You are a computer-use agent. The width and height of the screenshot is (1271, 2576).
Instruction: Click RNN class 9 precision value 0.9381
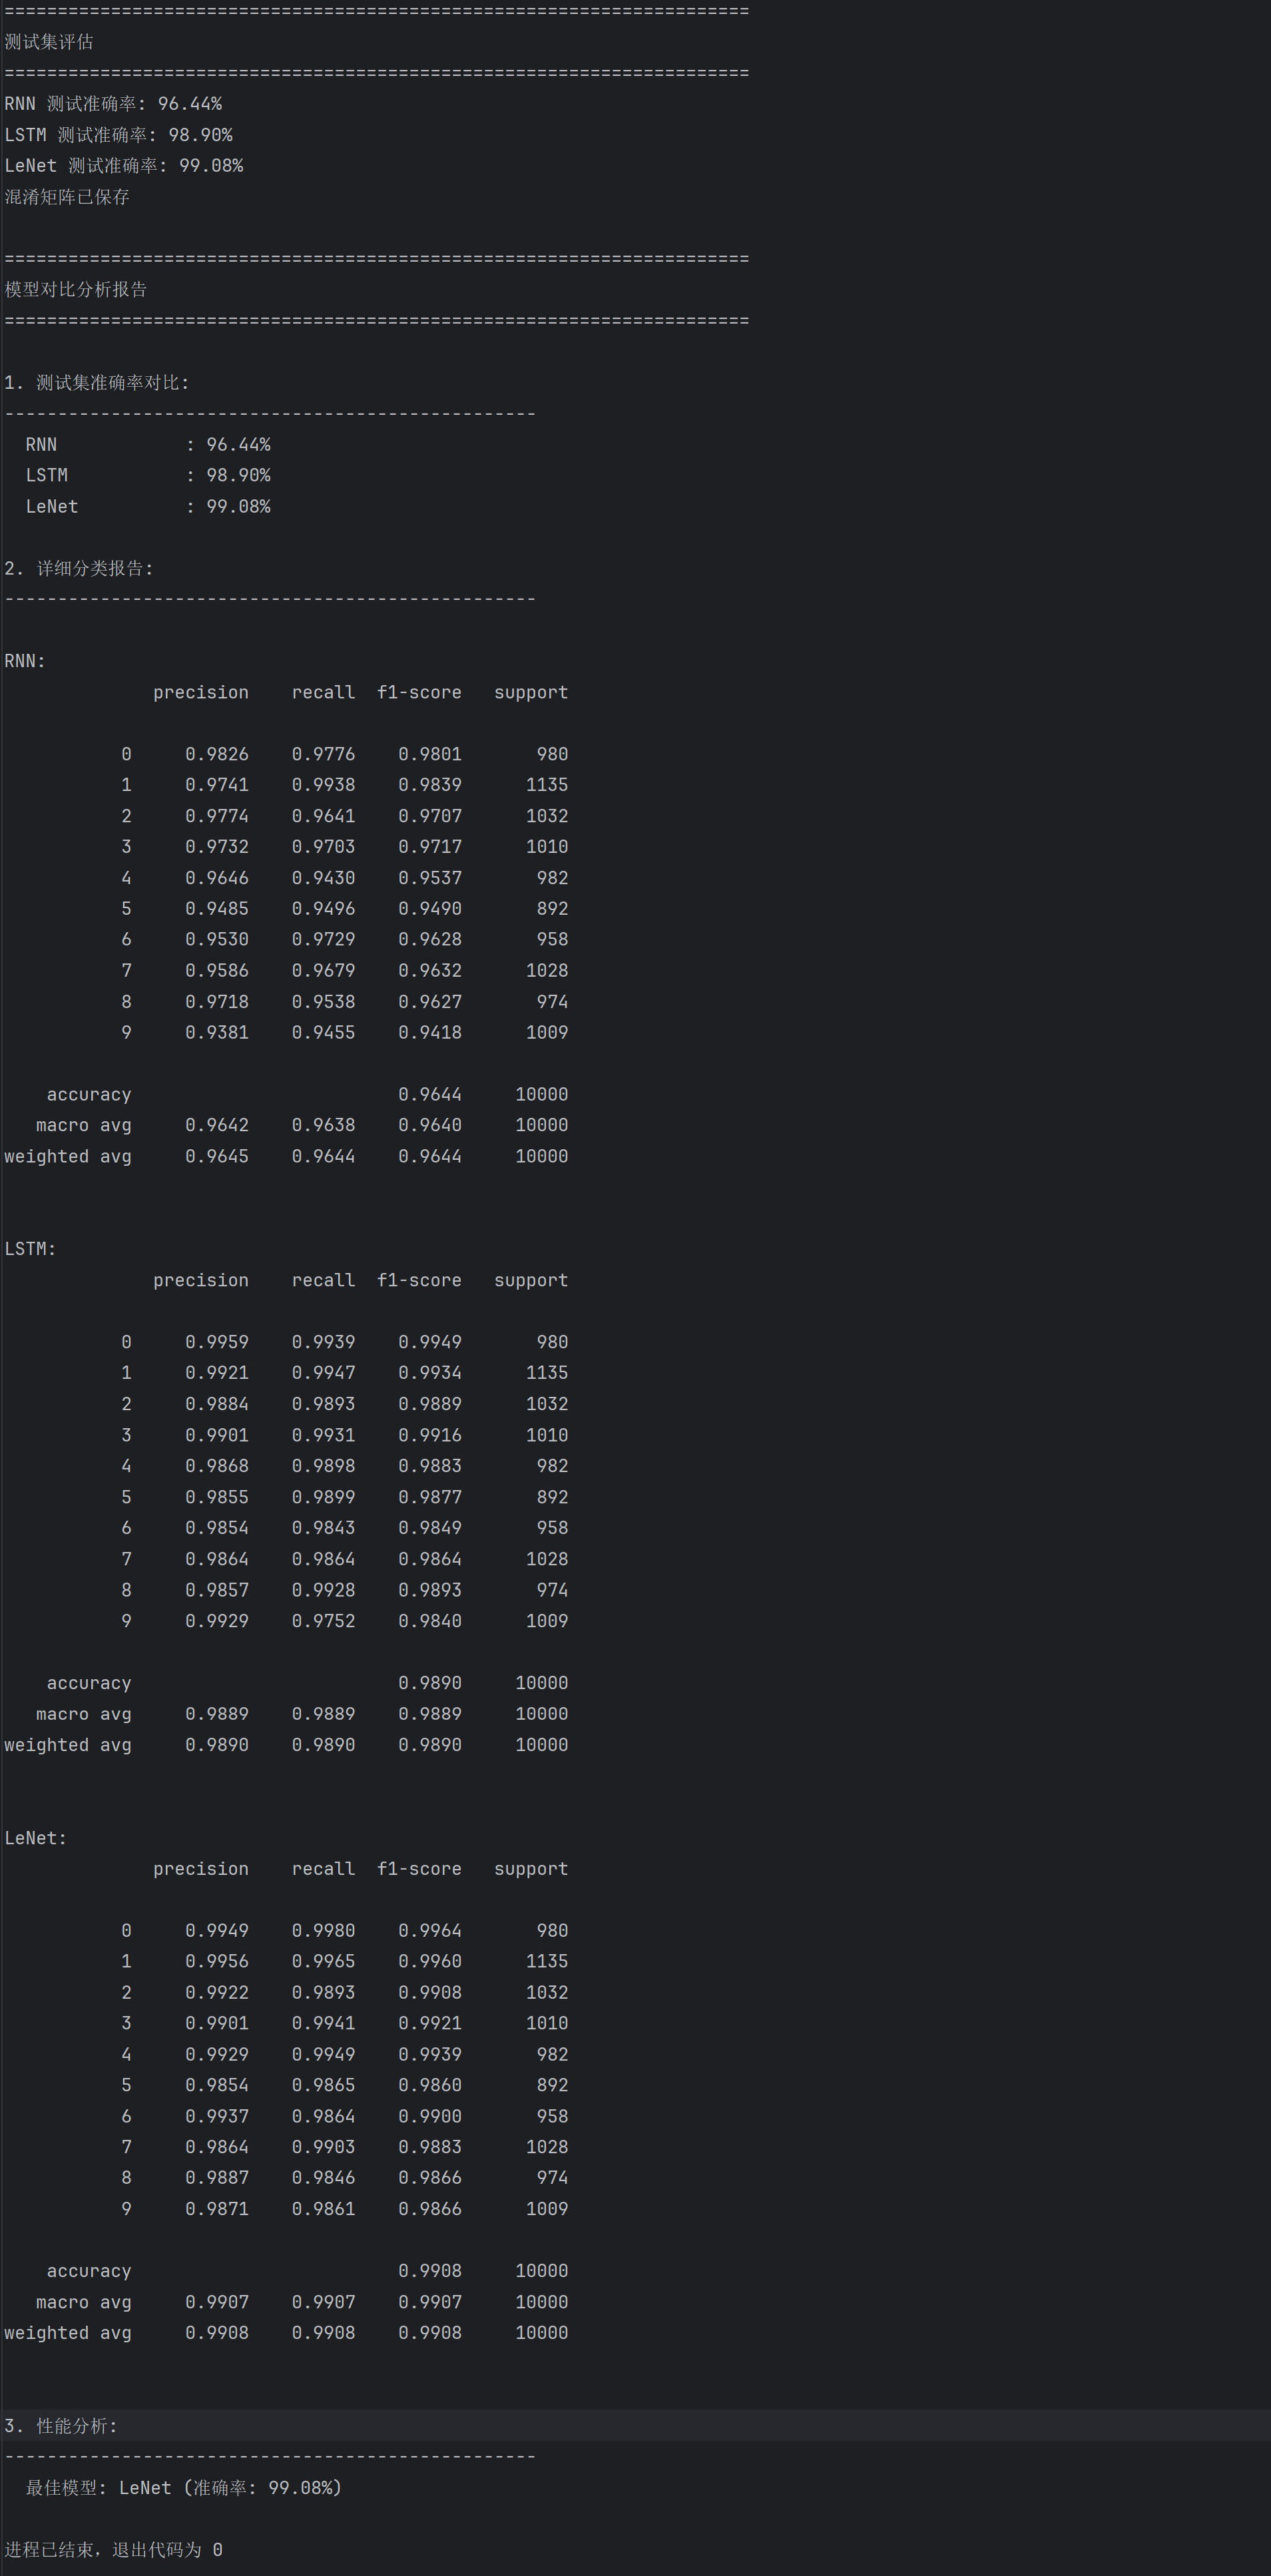pyautogui.click(x=217, y=1032)
